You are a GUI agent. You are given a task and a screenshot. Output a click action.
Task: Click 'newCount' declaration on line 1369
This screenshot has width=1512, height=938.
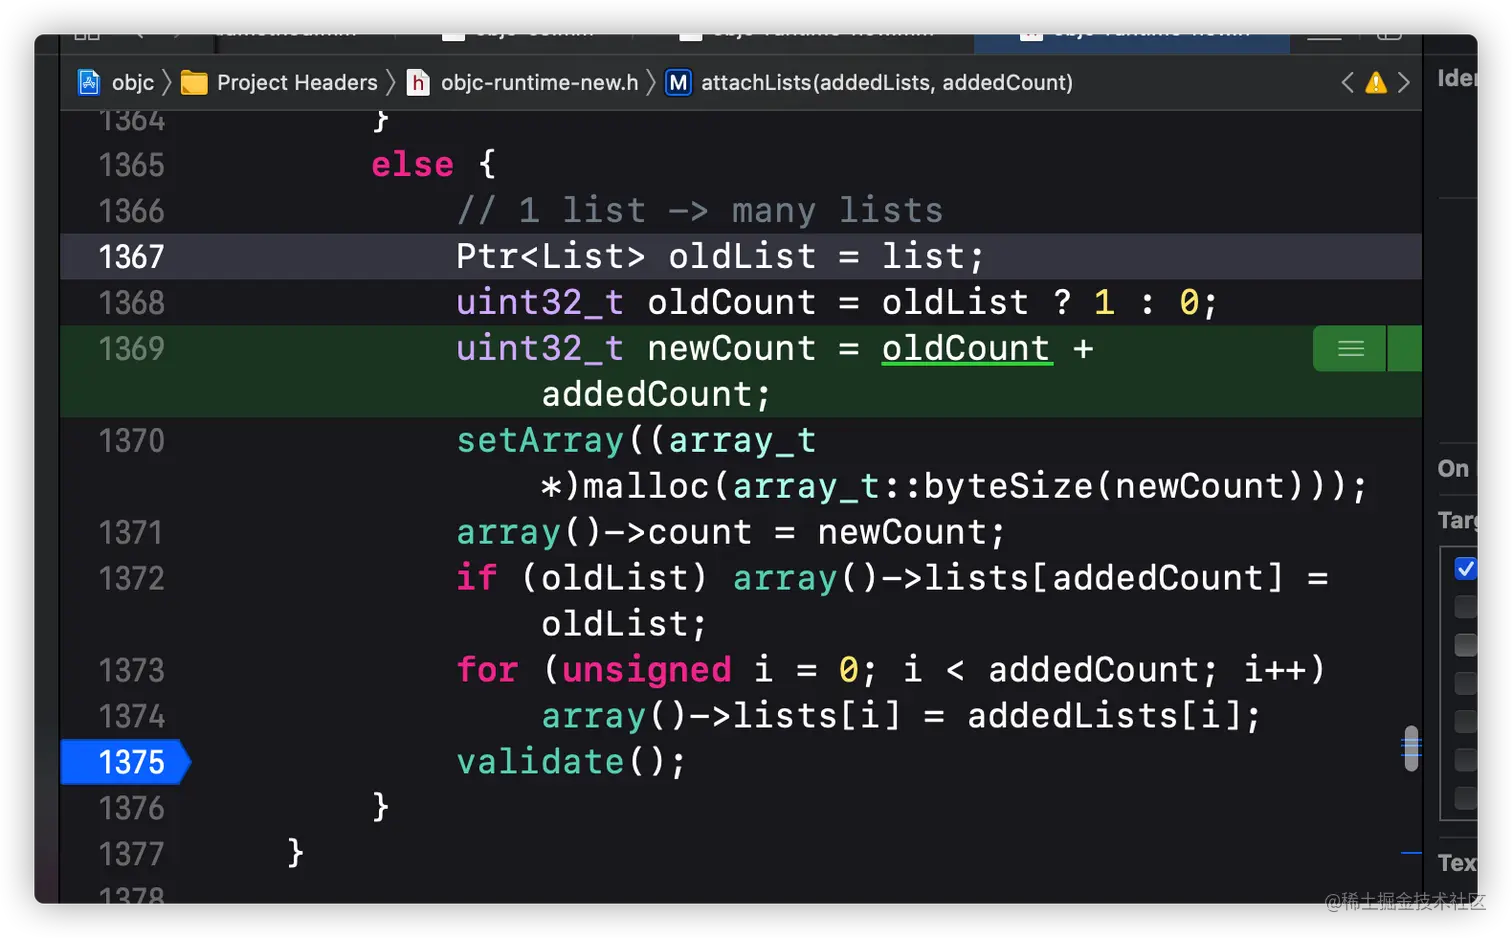(x=732, y=349)
